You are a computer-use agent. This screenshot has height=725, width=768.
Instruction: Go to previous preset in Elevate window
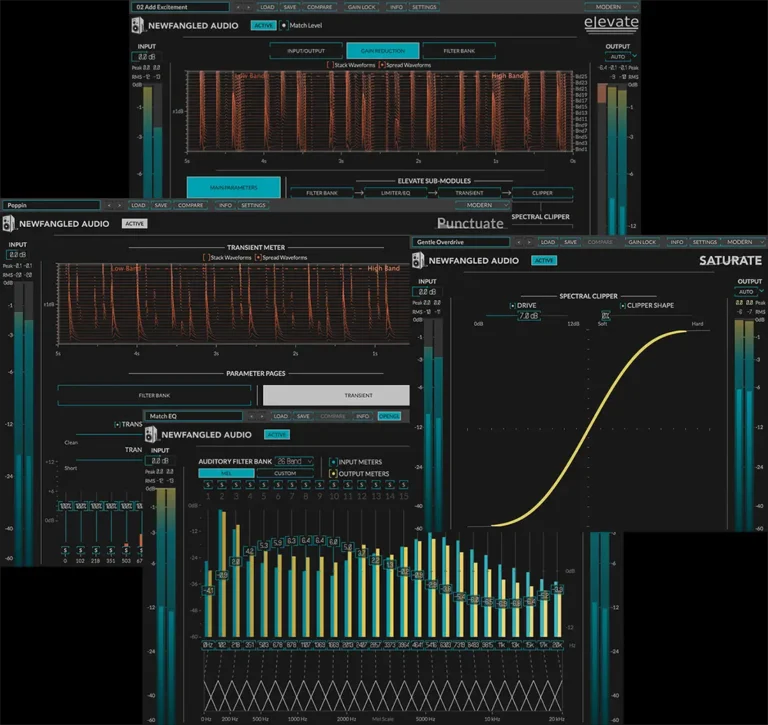click(x=238, y=7)
